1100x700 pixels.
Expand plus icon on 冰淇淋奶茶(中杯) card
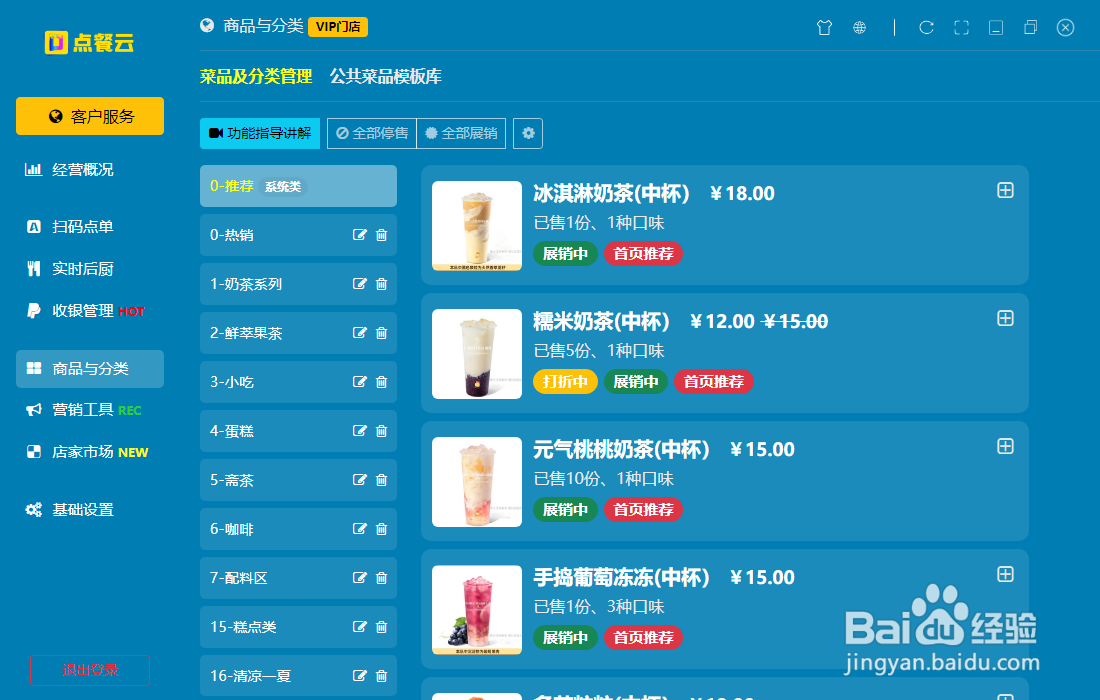coord(1005,191)
